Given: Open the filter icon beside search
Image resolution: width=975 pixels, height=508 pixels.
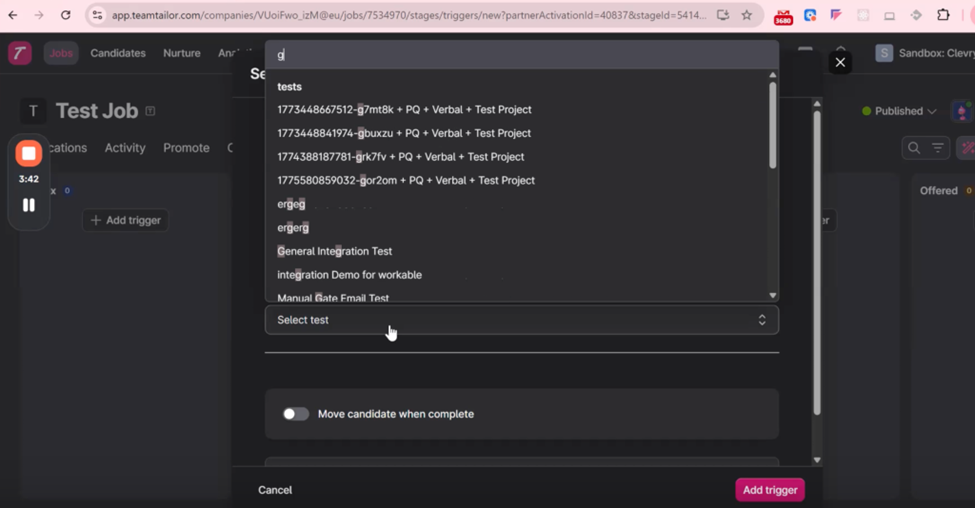Looking at the screenshot, I should pos(938,148).
